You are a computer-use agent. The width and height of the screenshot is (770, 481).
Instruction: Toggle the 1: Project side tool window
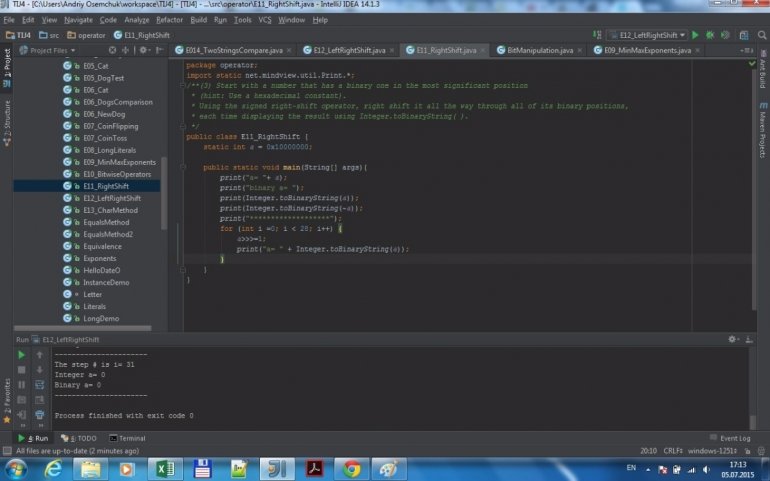pos(6,62)
